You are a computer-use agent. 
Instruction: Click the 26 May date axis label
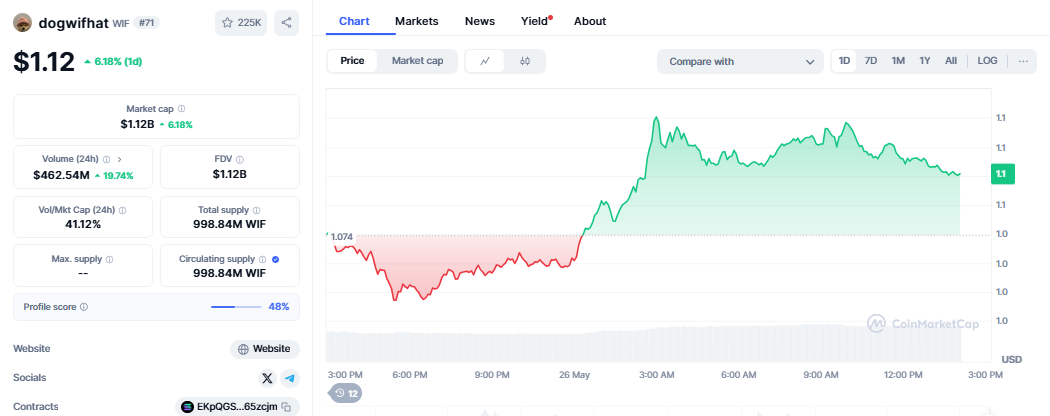pos(575,375)
